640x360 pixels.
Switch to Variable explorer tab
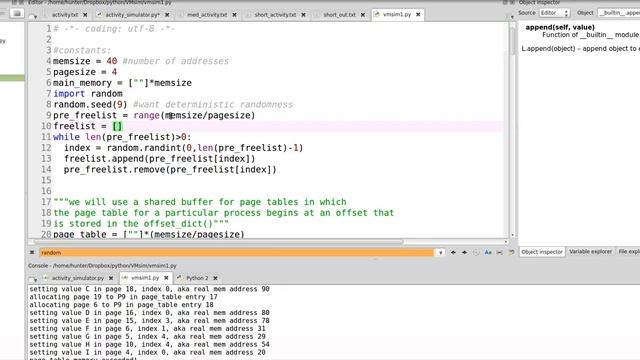click(590, 252)
